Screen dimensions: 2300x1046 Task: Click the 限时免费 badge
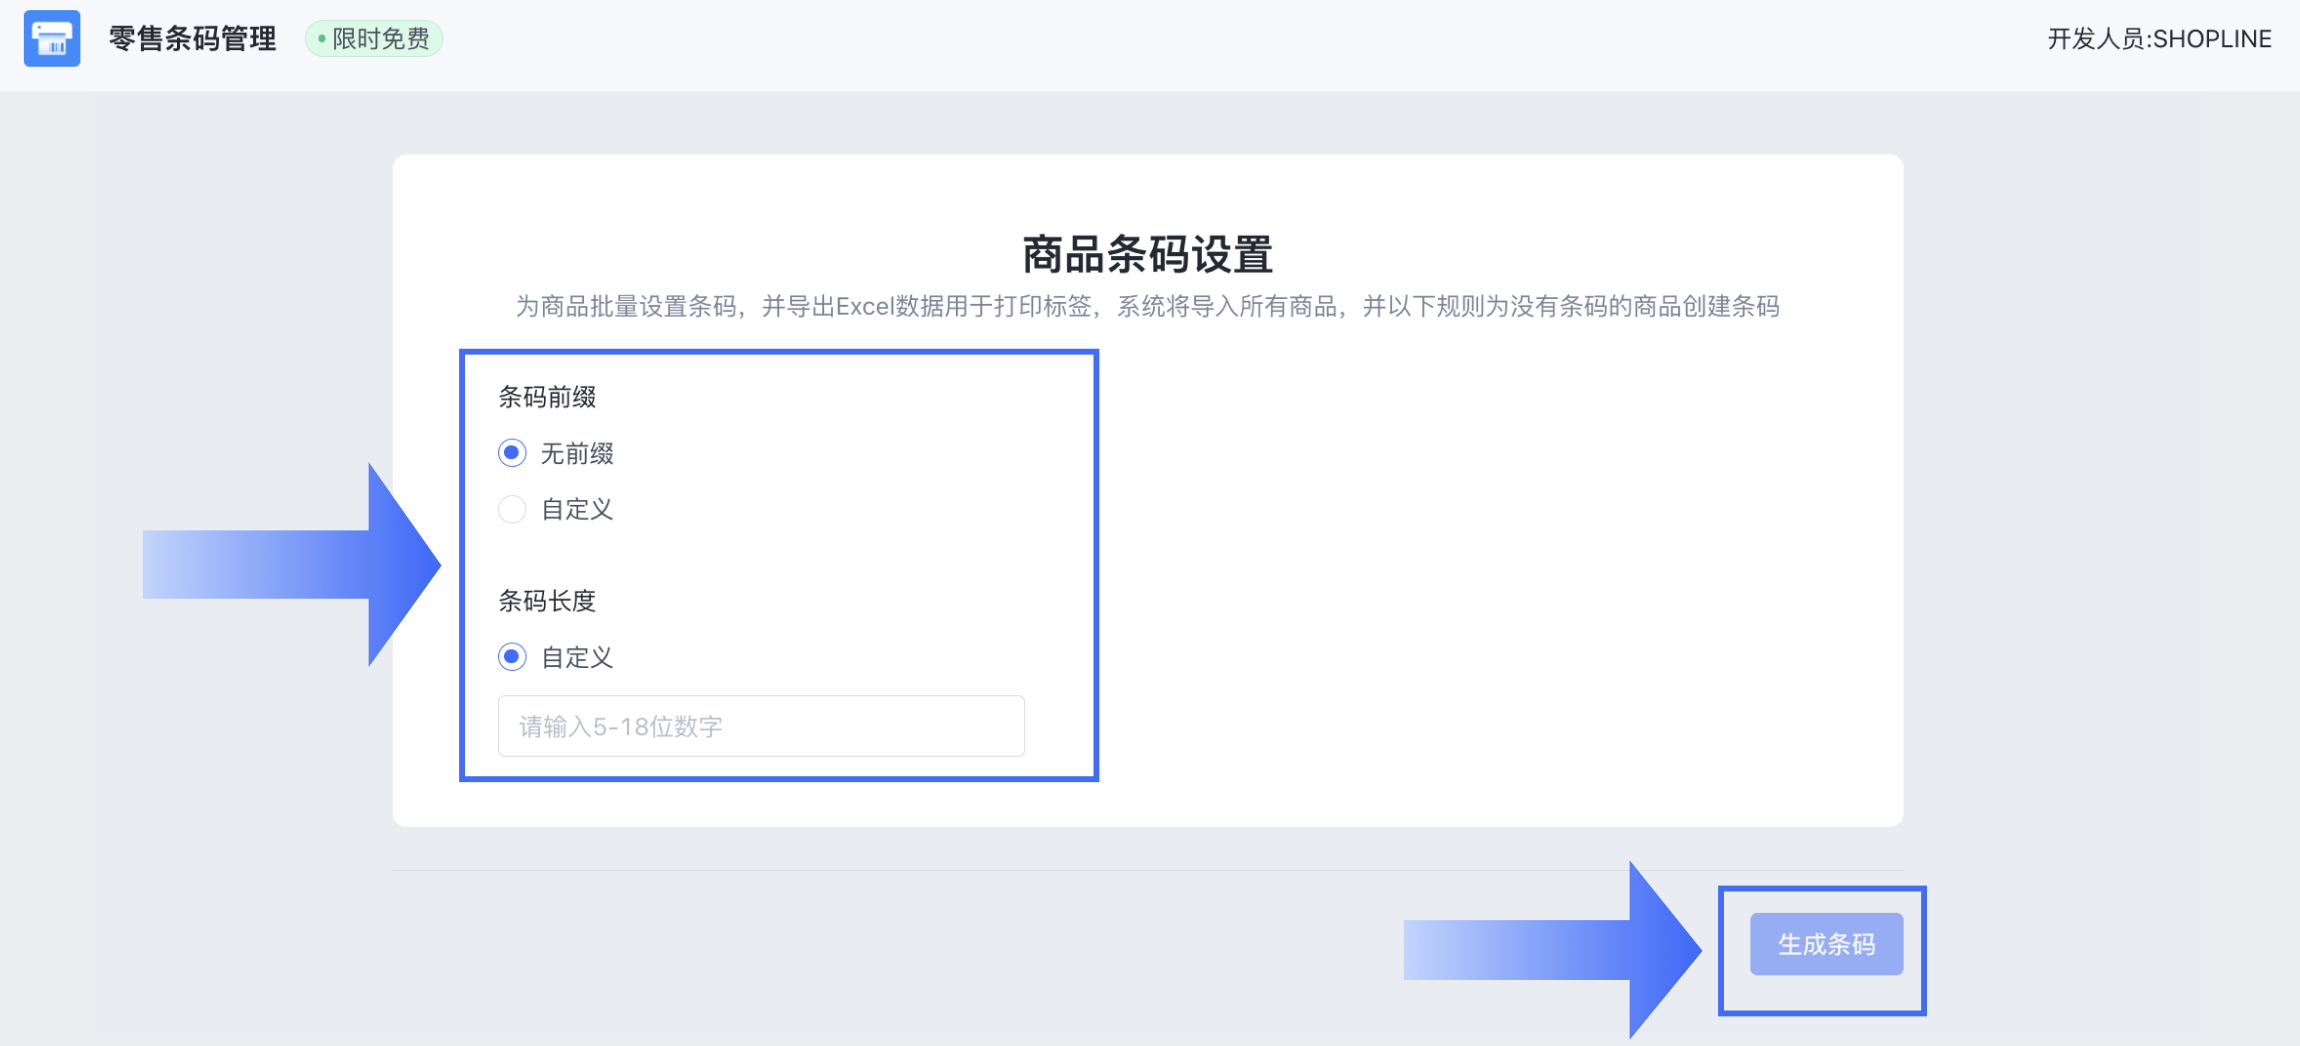[372, 38]
